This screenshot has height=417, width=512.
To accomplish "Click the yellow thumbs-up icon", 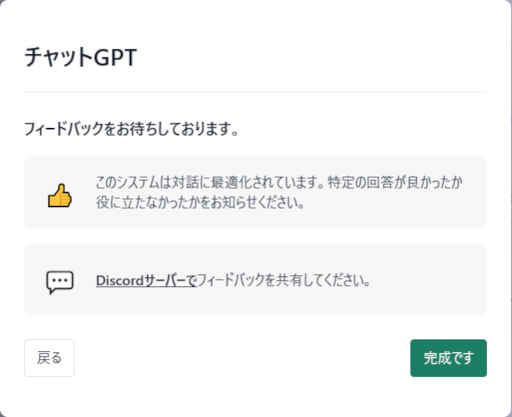I will [60, 196].
